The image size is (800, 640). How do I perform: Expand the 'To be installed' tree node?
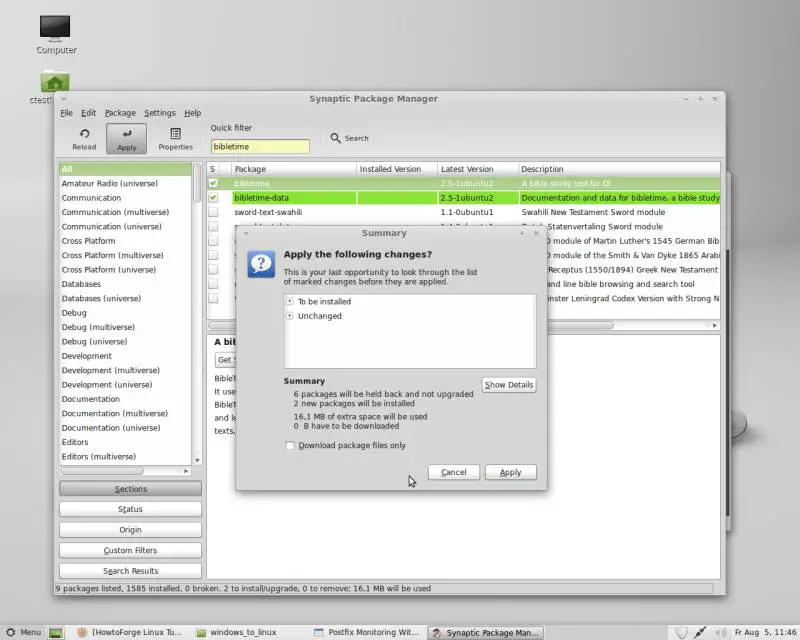pyautogui.click(x=290, y=301)
